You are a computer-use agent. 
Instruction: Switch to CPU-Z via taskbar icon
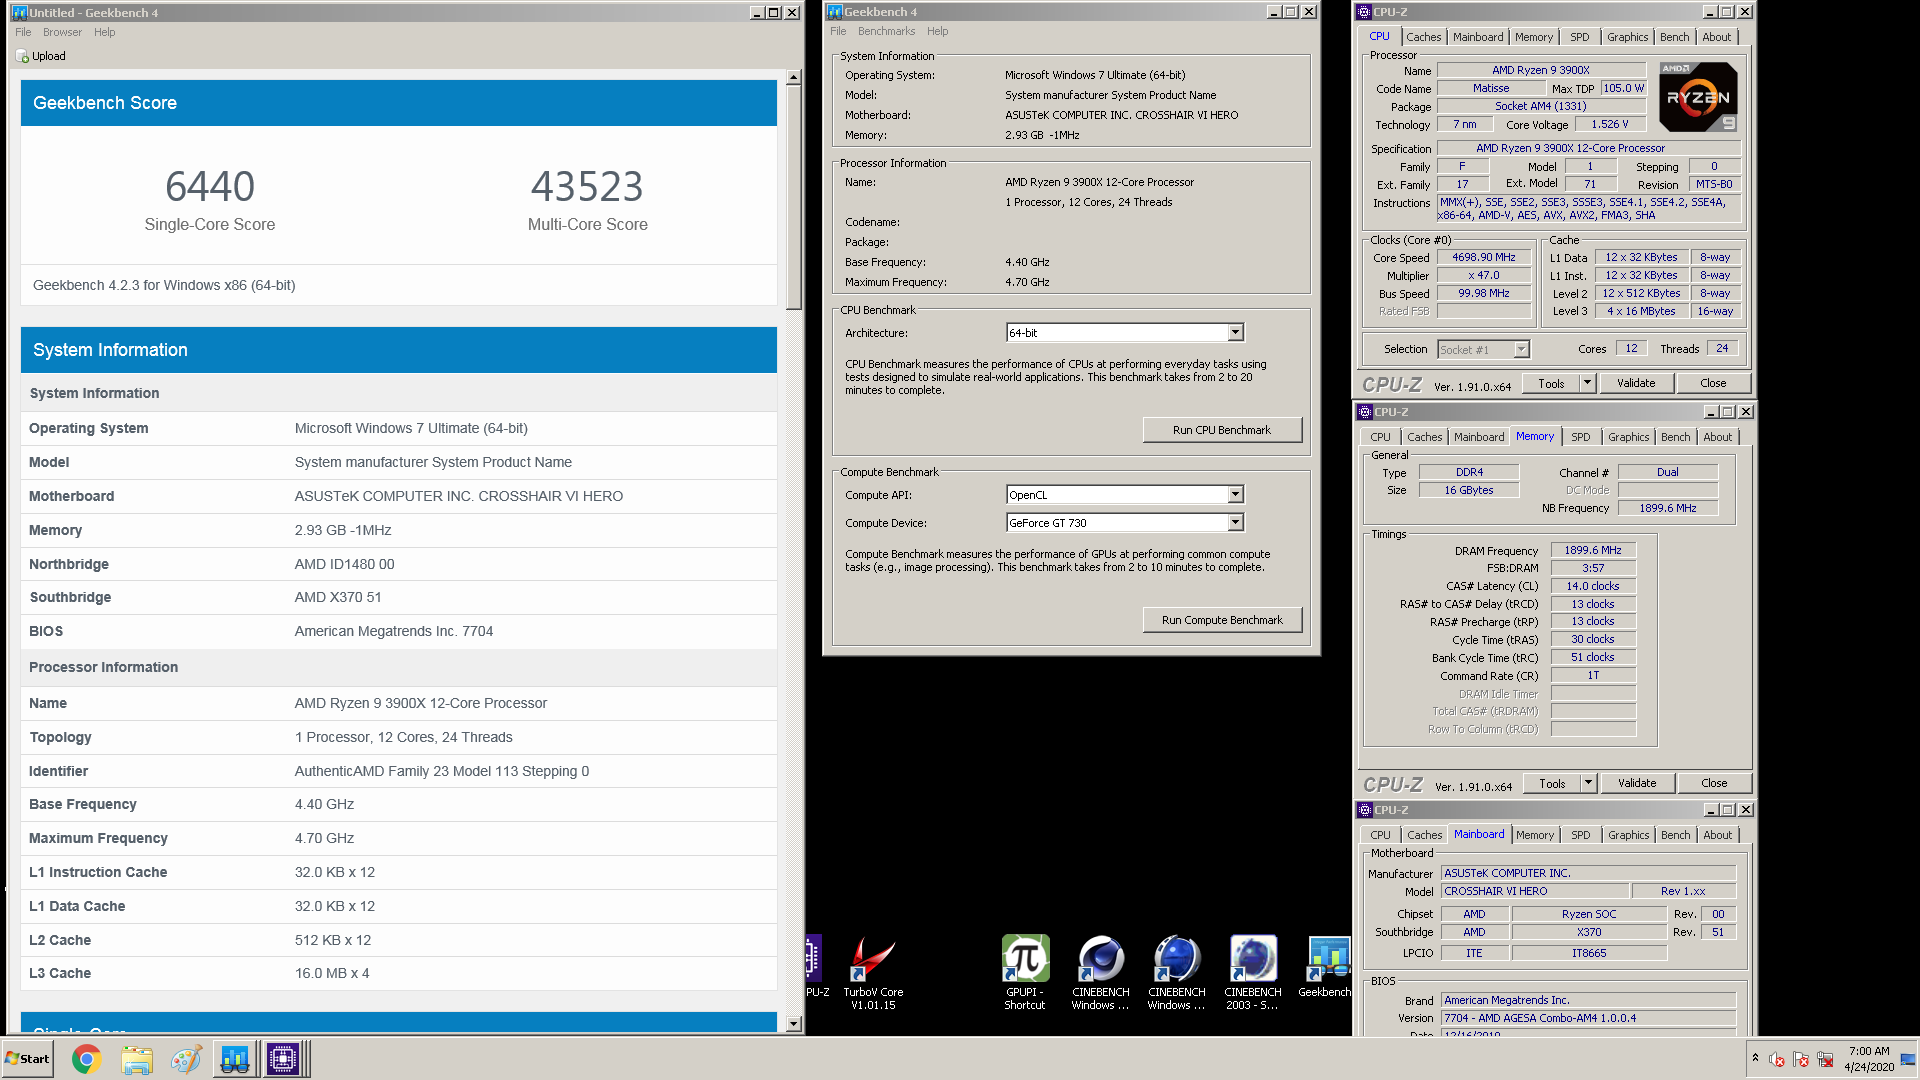[x=284, y=1059]
